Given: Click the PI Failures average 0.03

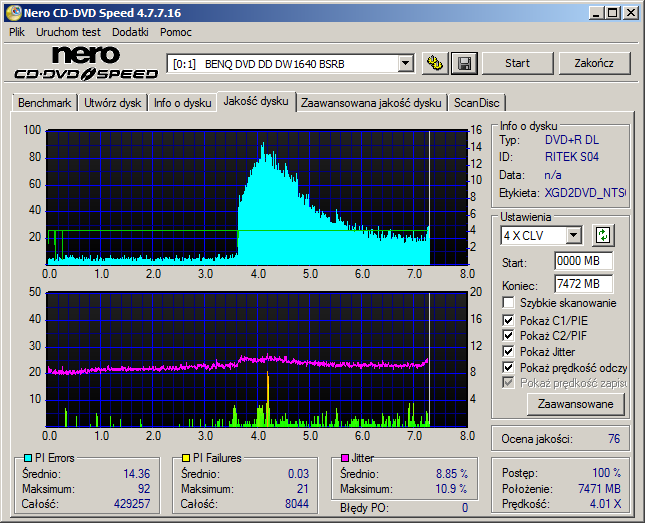Looking at the screenshot, I should pos(298,474).
